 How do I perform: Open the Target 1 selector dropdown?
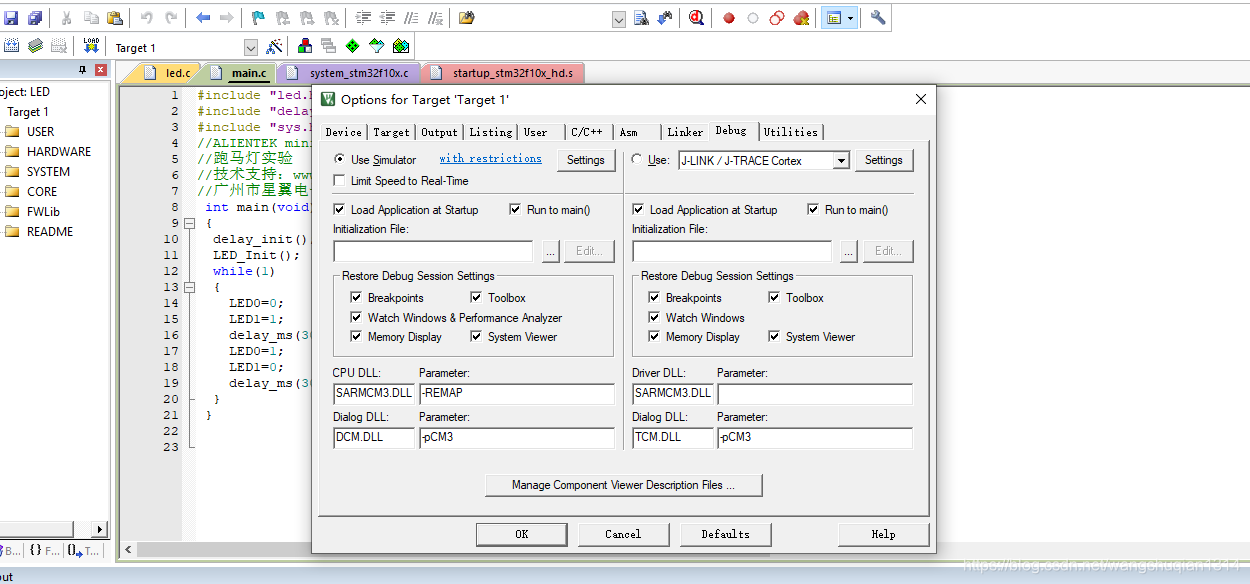(x=250, y=46)
